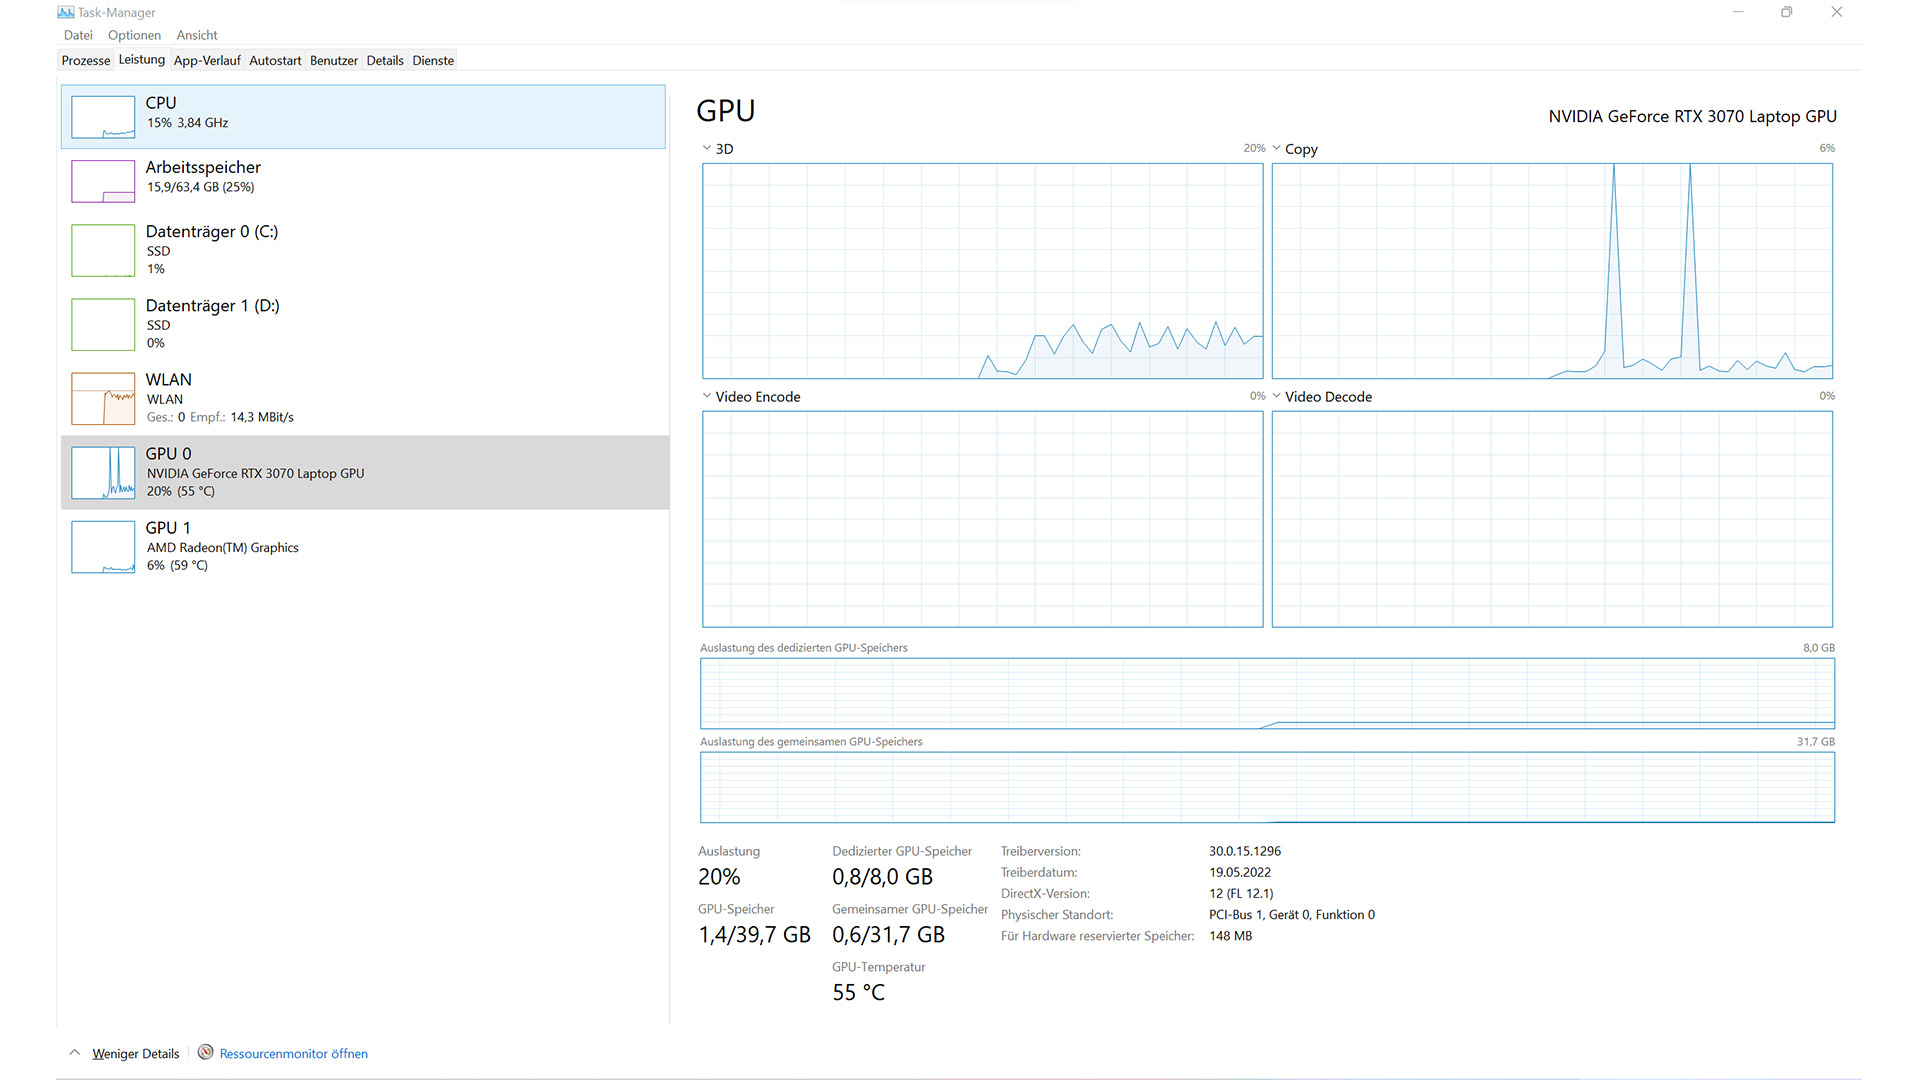Click the Ressourcenmonitor icon at bottom
Image resolution: width=1920 pixels, height=1080 pixels.
tap(205, 1052)
